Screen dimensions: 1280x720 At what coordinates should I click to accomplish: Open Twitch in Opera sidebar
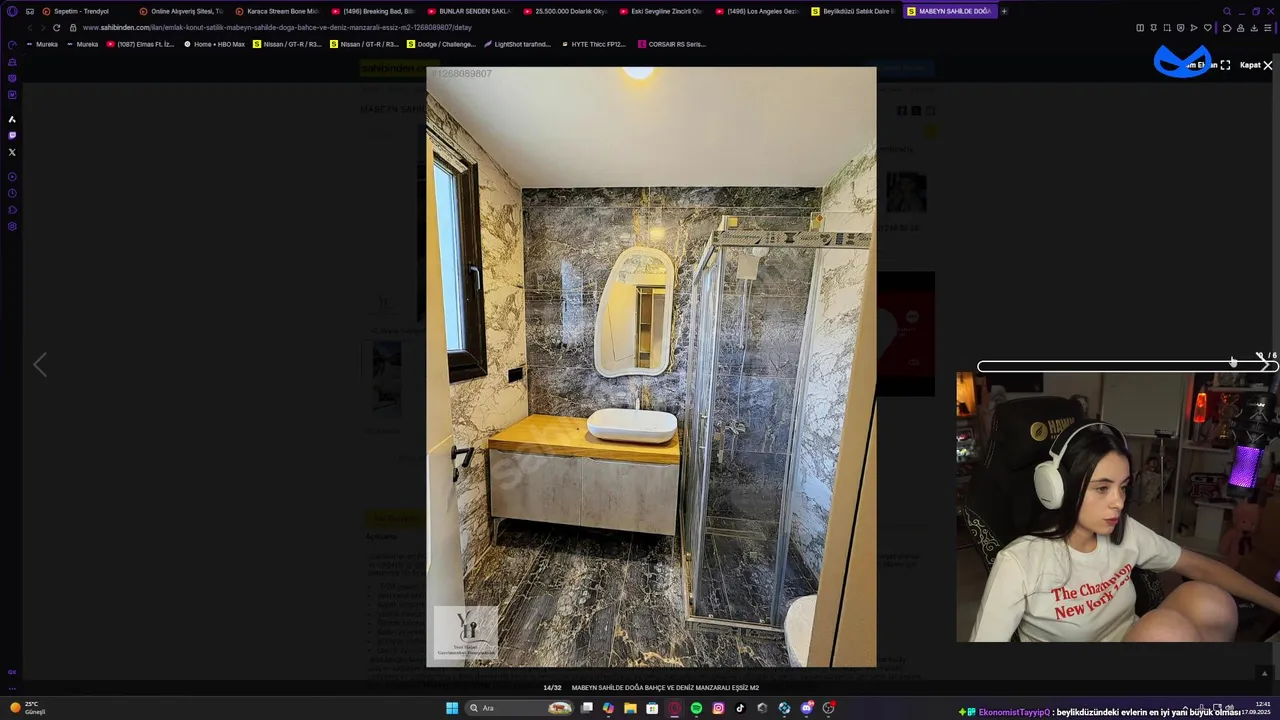(x=12, y=135)
